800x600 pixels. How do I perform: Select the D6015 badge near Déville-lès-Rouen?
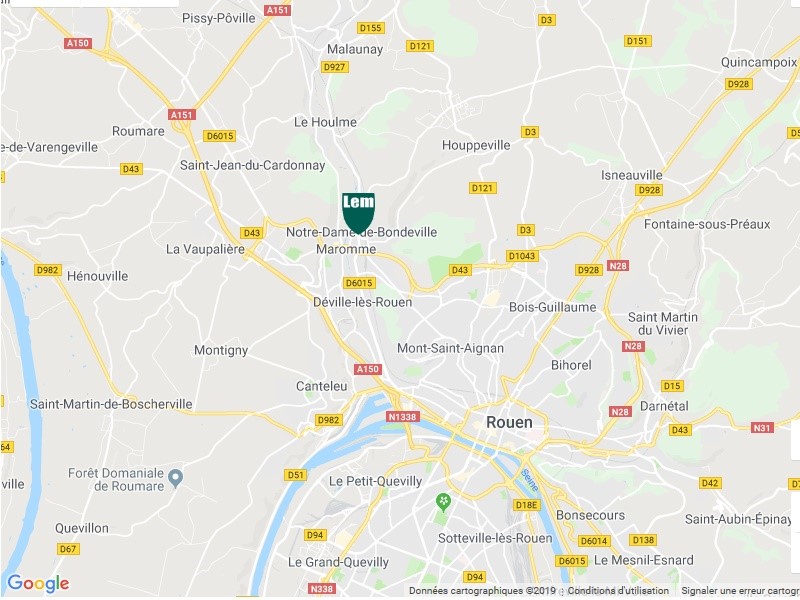click(359, 283)
